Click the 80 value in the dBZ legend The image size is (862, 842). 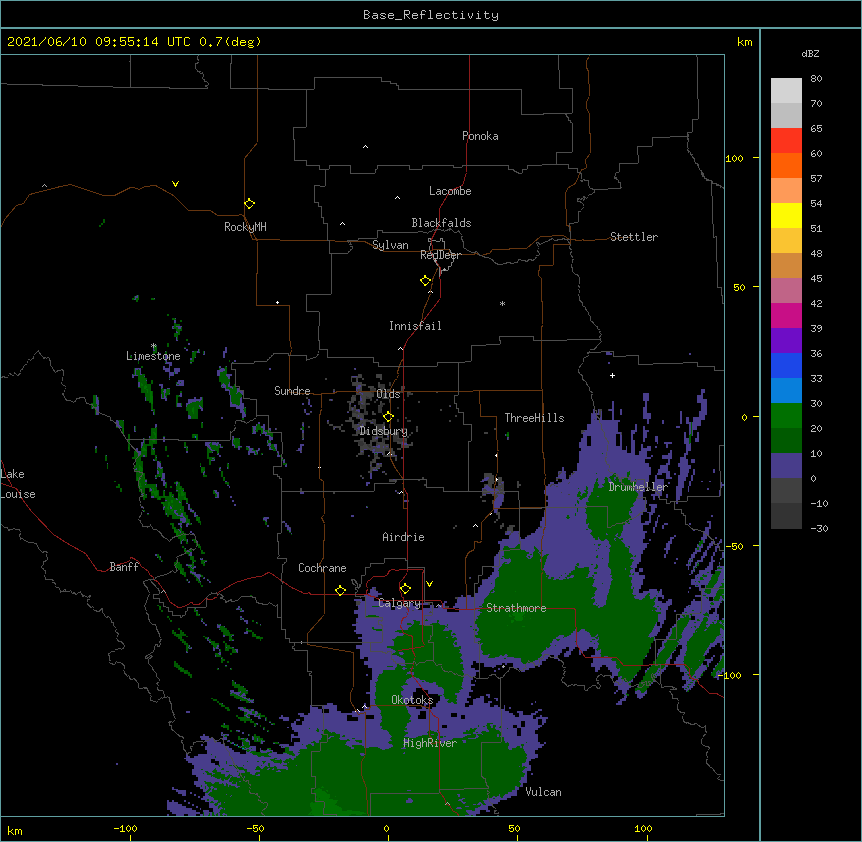[816, 79]
